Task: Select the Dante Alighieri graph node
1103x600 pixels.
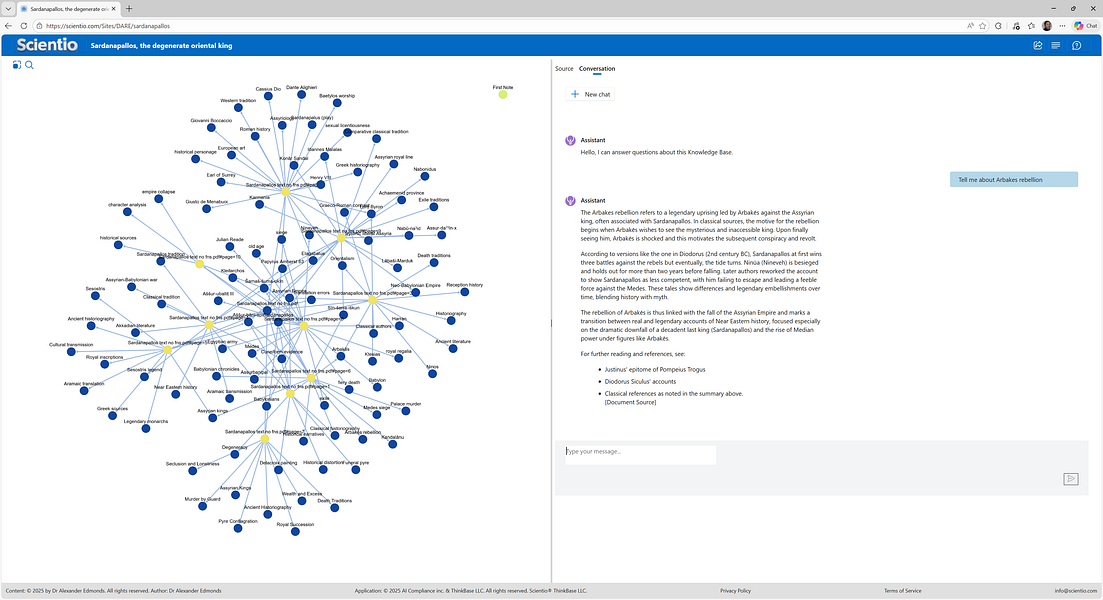Action: click(x=301, y=94)
